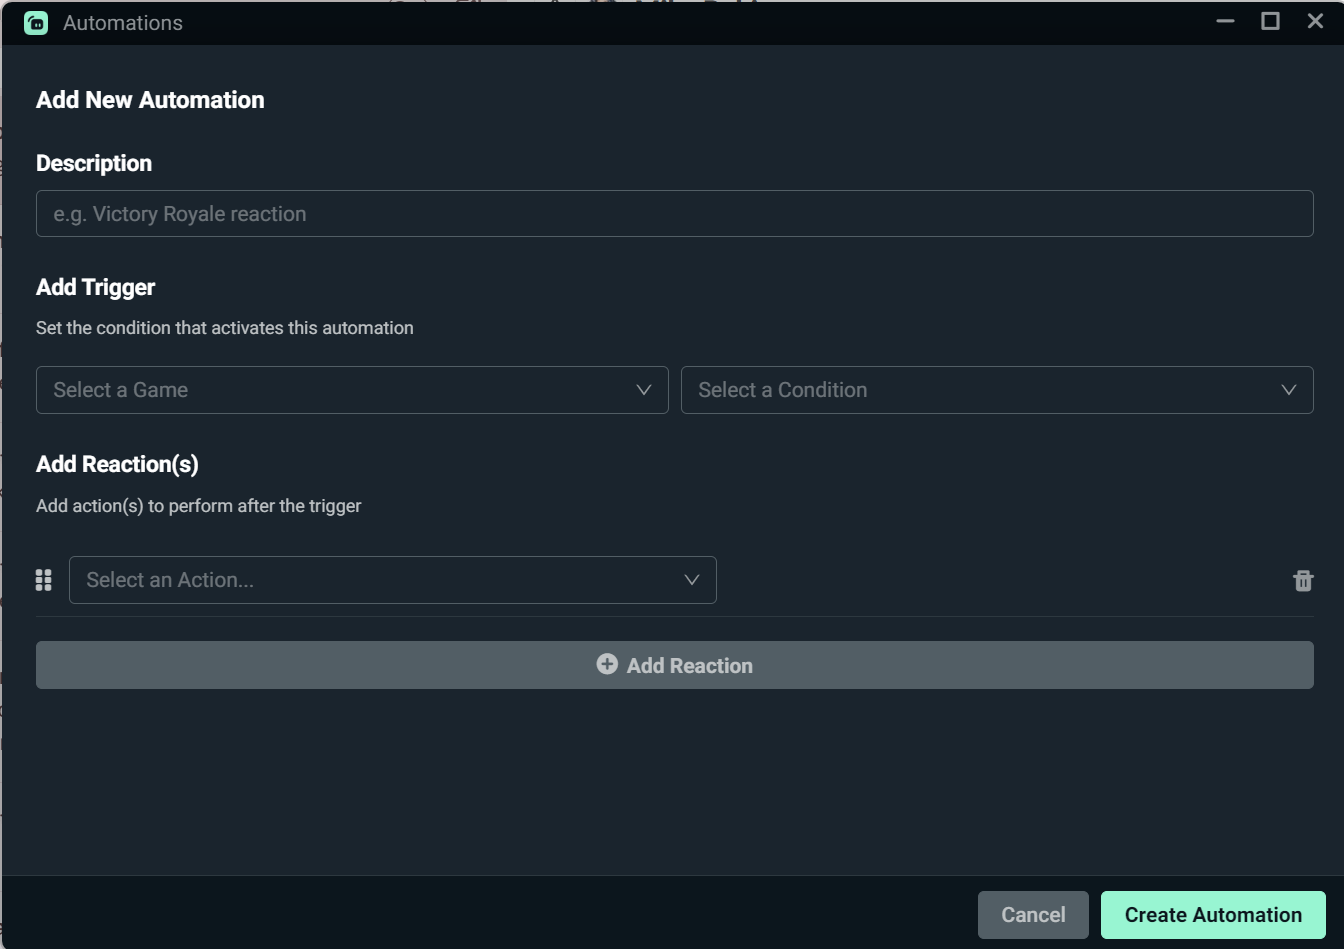This screenshot has width=1344, height=949.
Task: Delete the reaction with the trash icon
Action: [x=1303, y=580]
